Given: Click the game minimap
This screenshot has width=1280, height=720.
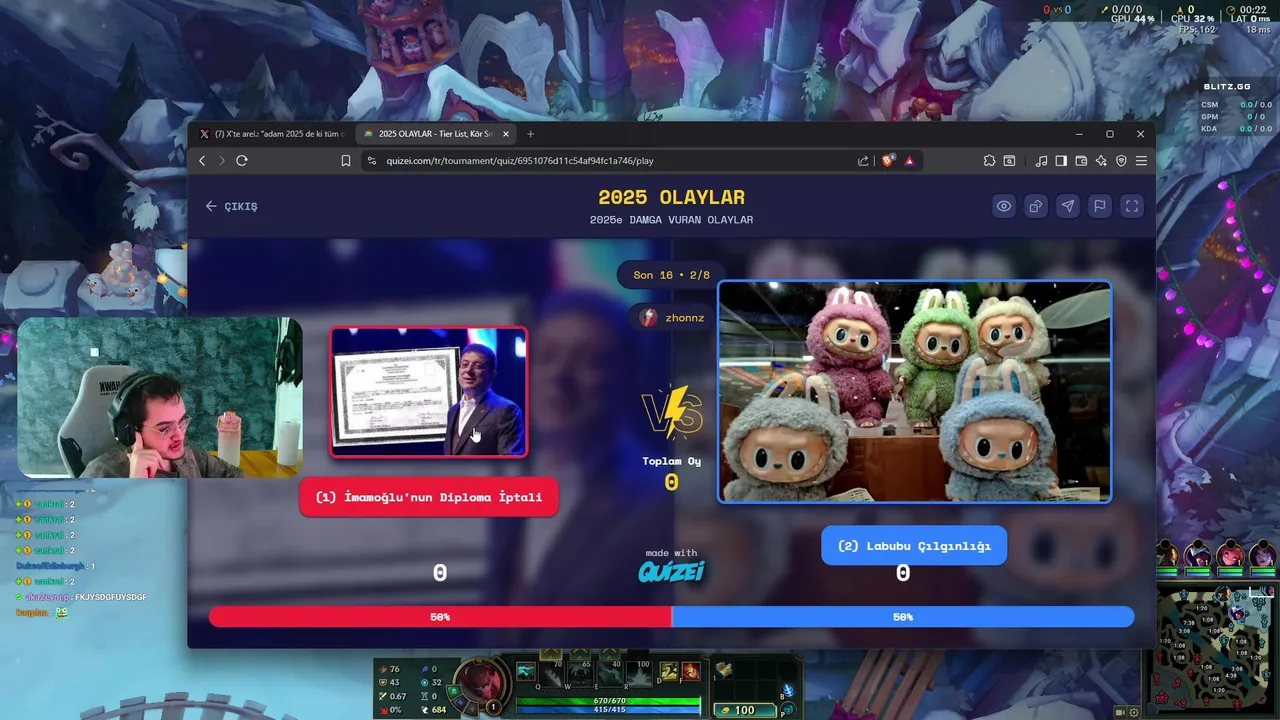Looking at the screenshot, I should [1218, 650].
